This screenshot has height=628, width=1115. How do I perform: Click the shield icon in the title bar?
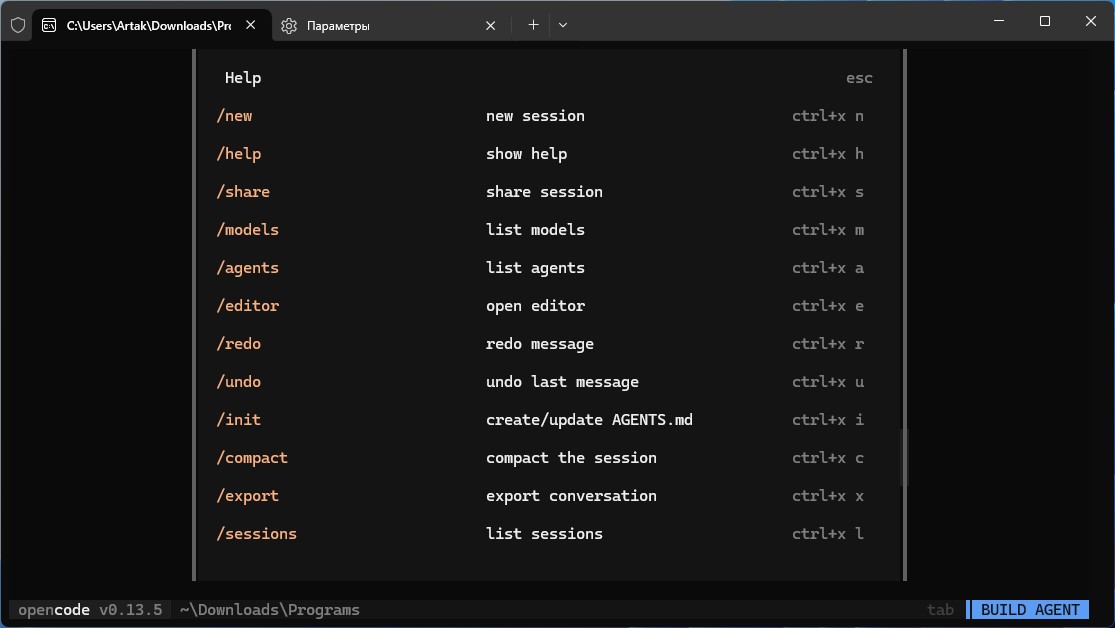pos(18,25)
